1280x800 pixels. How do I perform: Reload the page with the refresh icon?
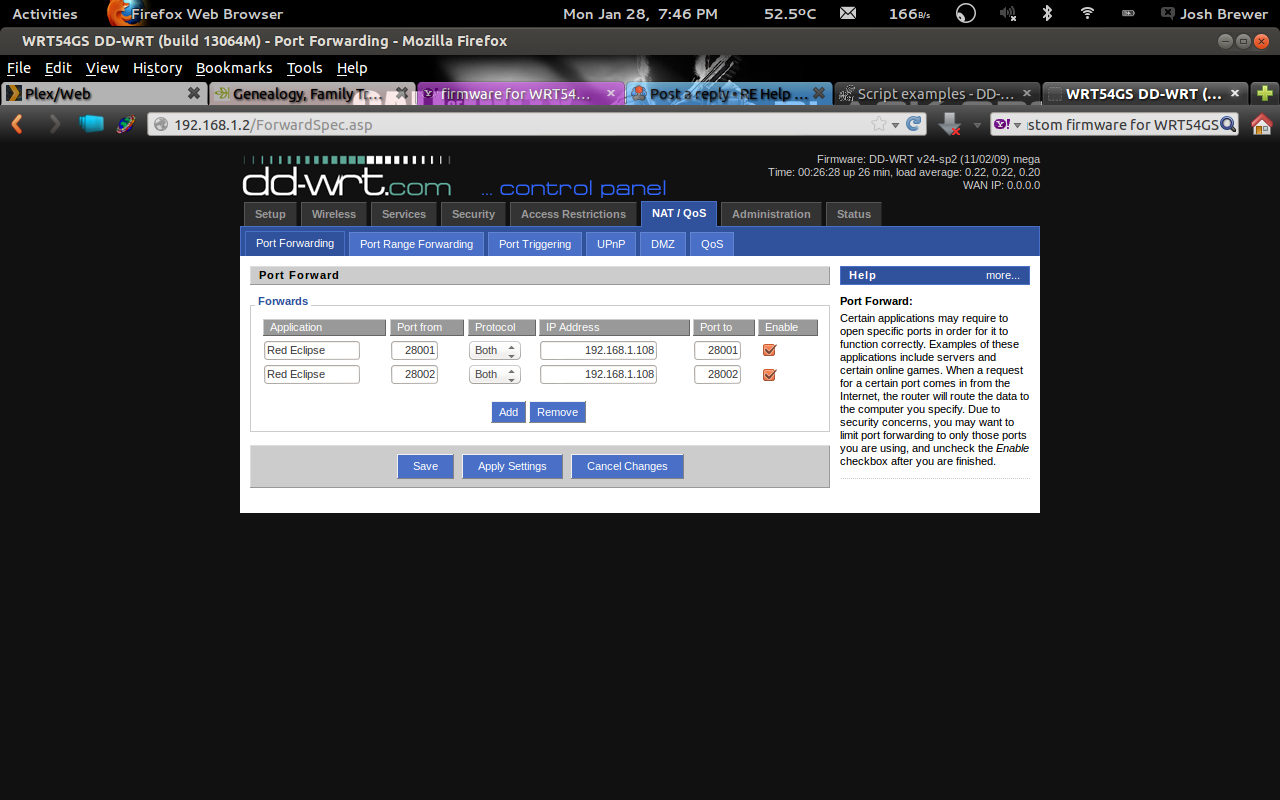point(914,124)
